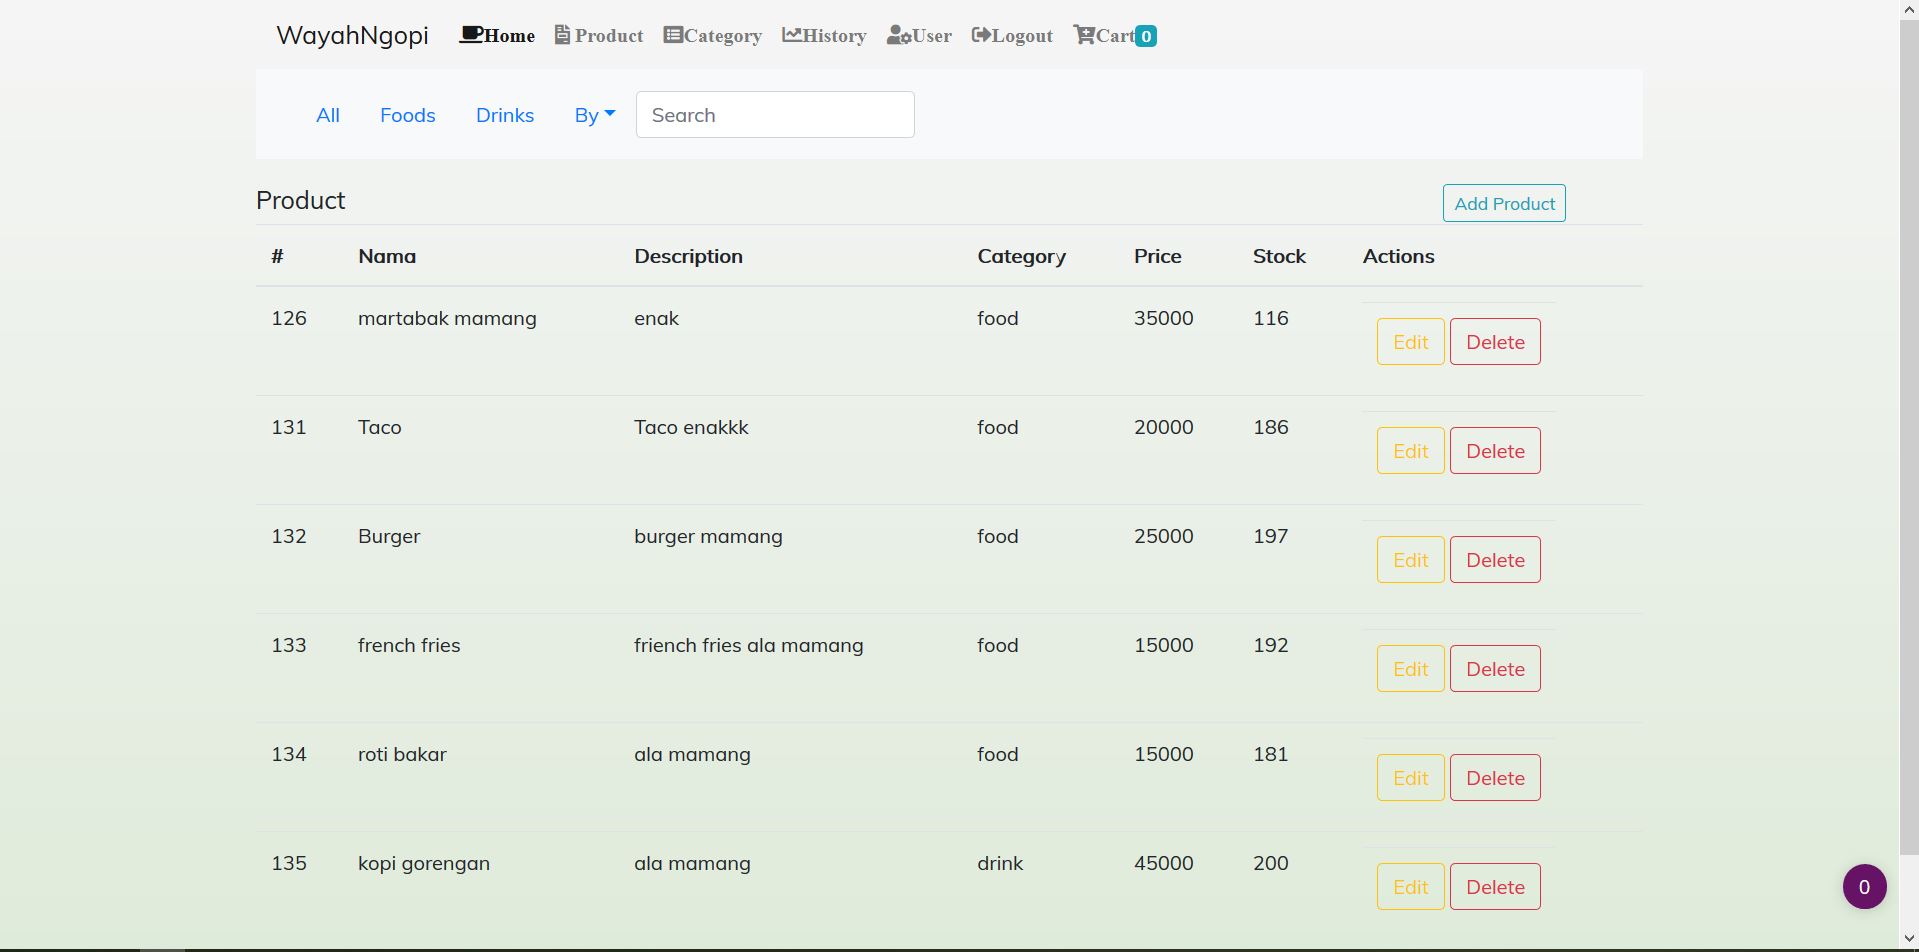Select the 'Product' section heading
This screenshot has width=1919, height=952.
click(300, 200)
